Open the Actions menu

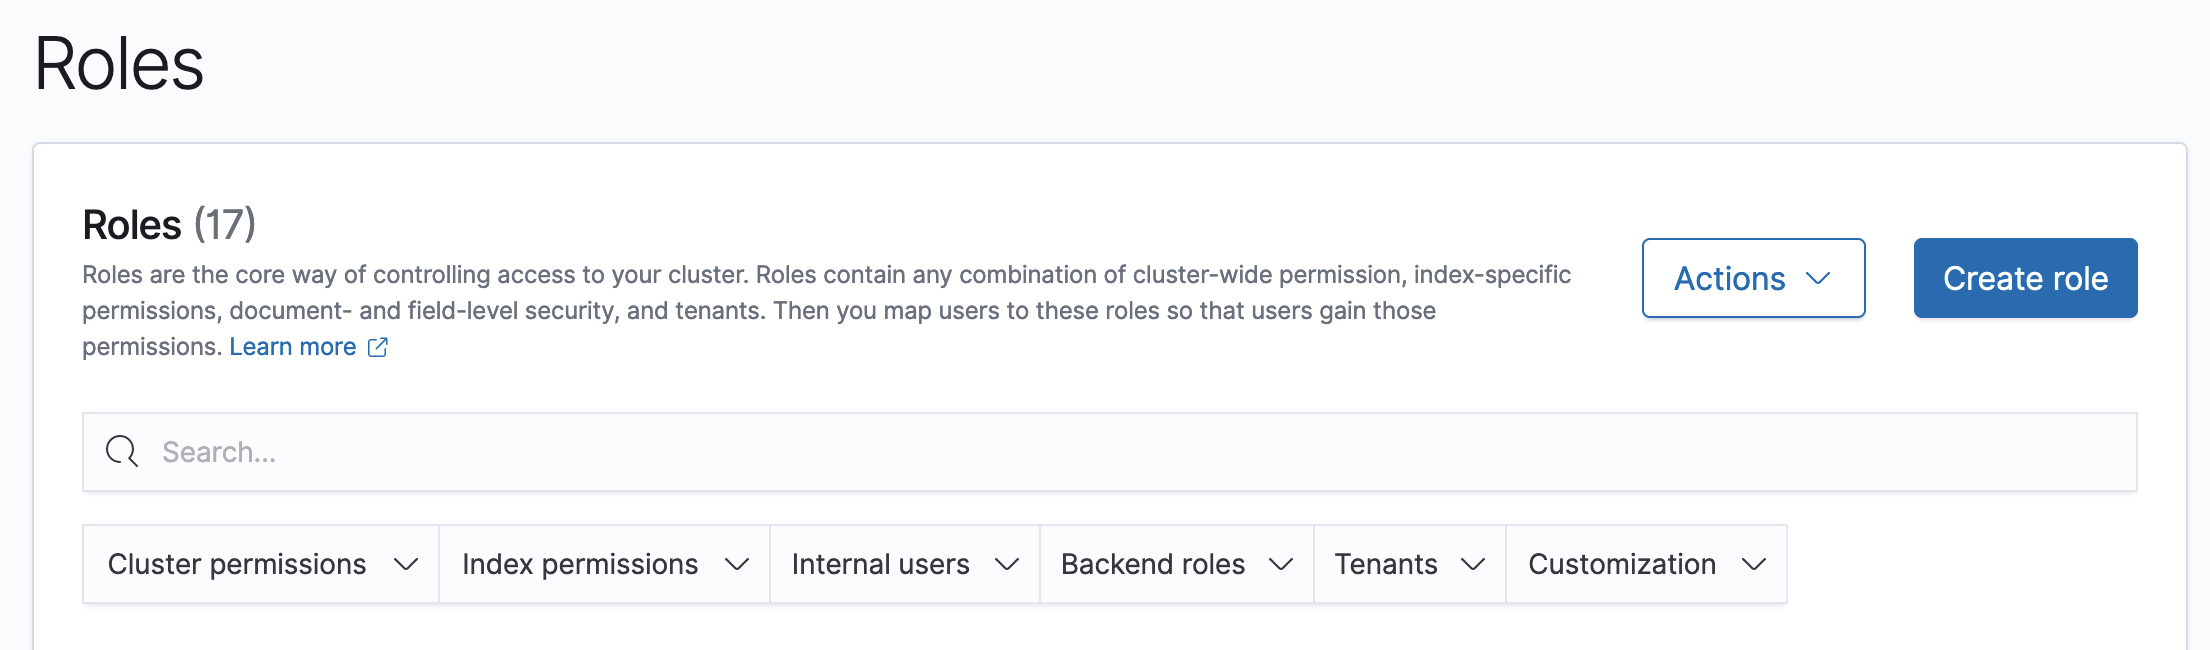pyautogui.click(x=1753, y=279)
